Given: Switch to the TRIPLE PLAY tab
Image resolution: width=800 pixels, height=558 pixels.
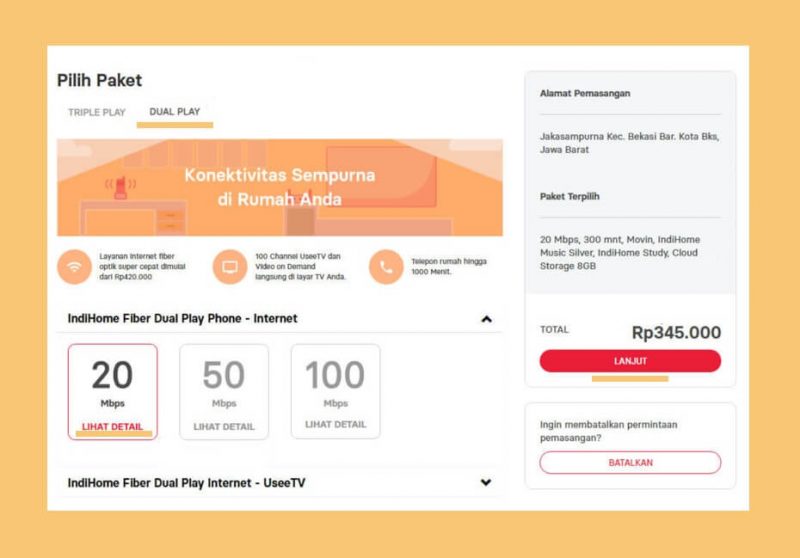Looking at the screenshot, I should pos(97,112).
